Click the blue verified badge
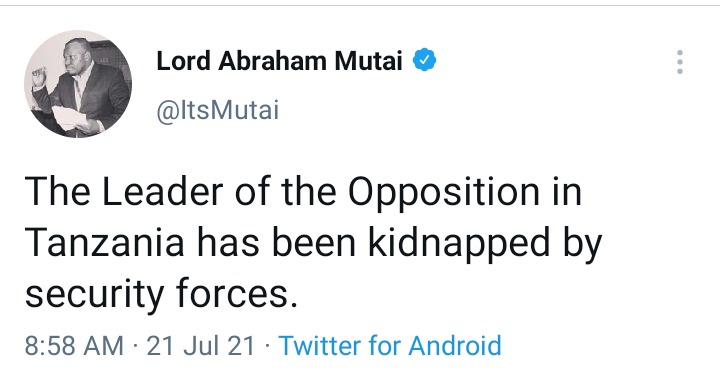 [425, 60]
